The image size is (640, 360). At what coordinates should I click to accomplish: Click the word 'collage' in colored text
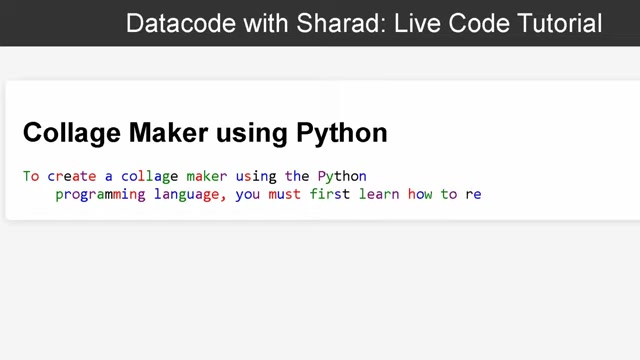coord(149,177)
